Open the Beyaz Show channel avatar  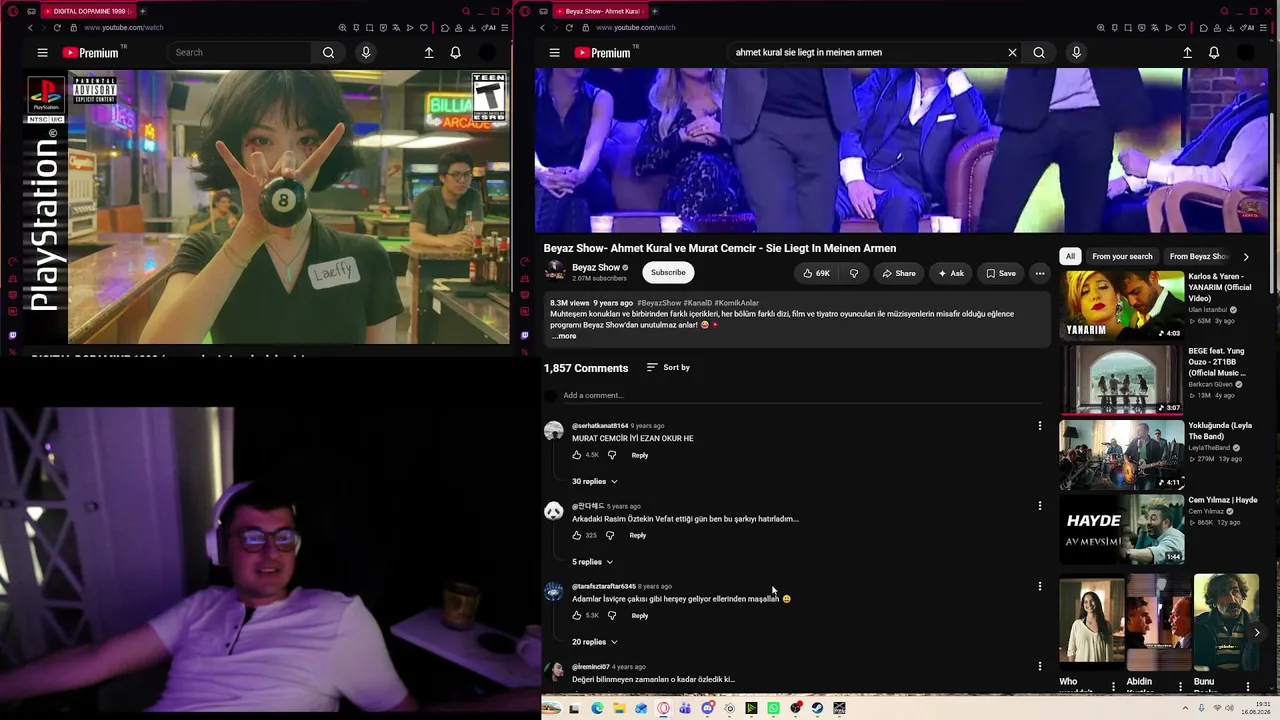[x=555, y=272]
